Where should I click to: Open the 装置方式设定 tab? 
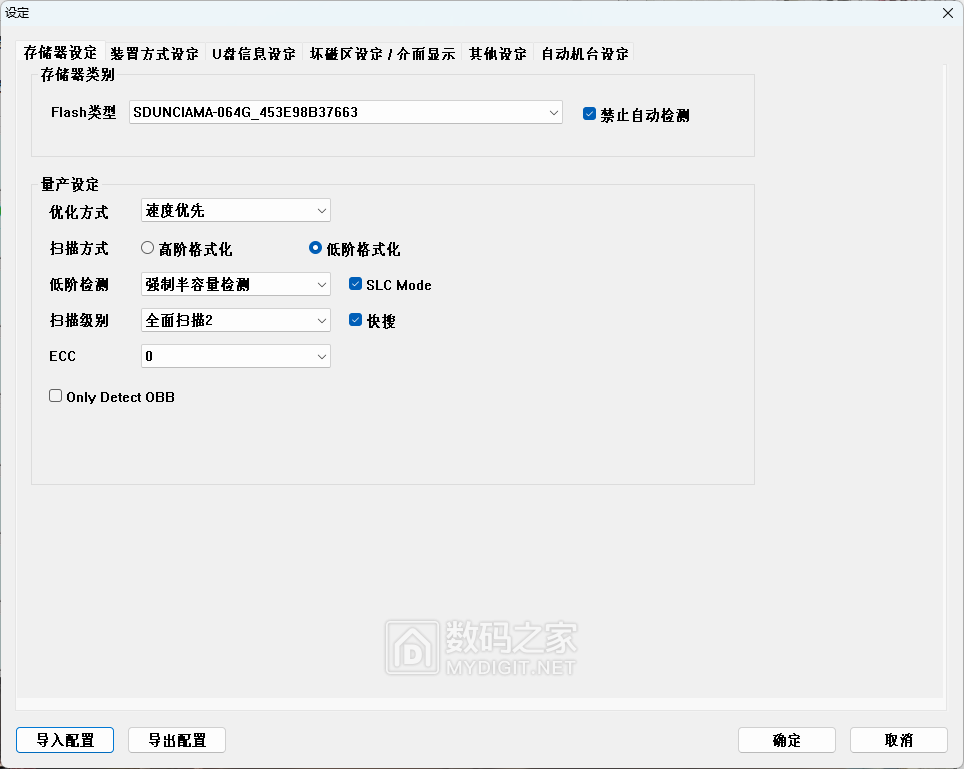pyautogui.click(x=154, y=54)
